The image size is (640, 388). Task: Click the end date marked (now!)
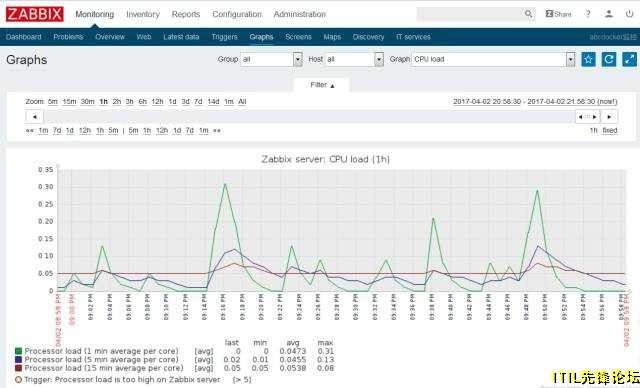click(x=572, y=102)
